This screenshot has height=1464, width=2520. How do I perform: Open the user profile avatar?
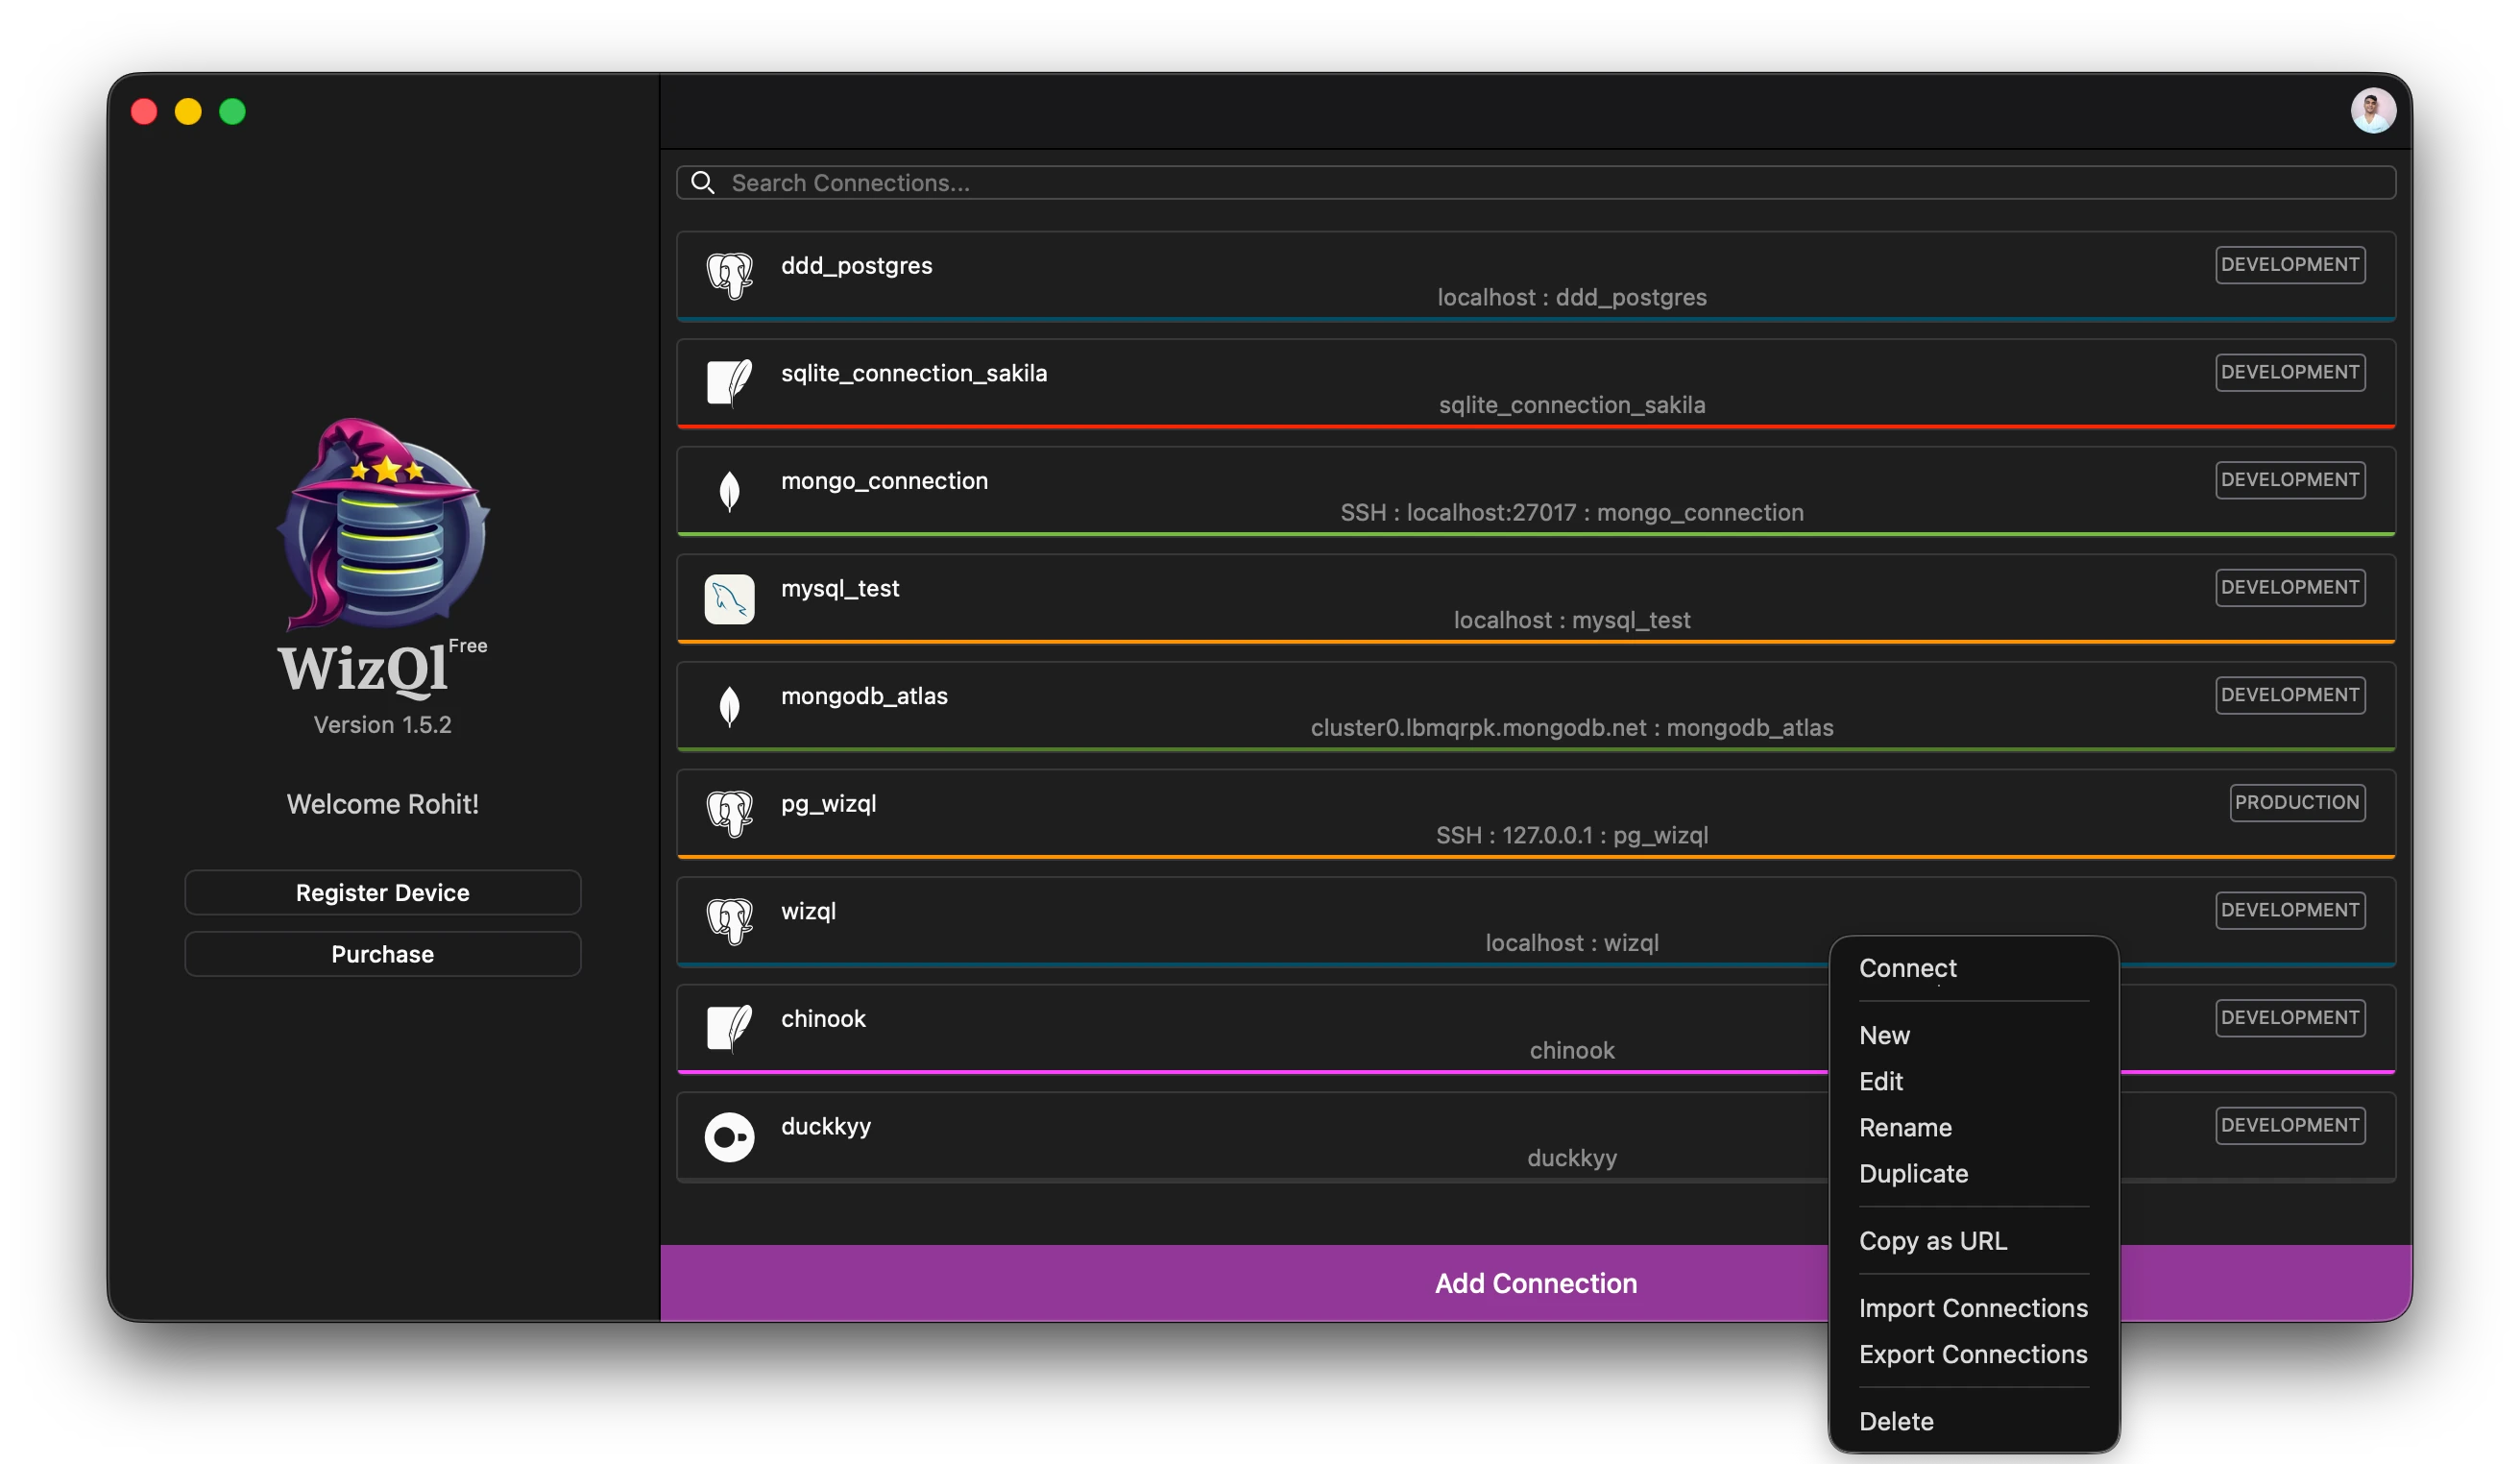click(x=2372, y=110)
